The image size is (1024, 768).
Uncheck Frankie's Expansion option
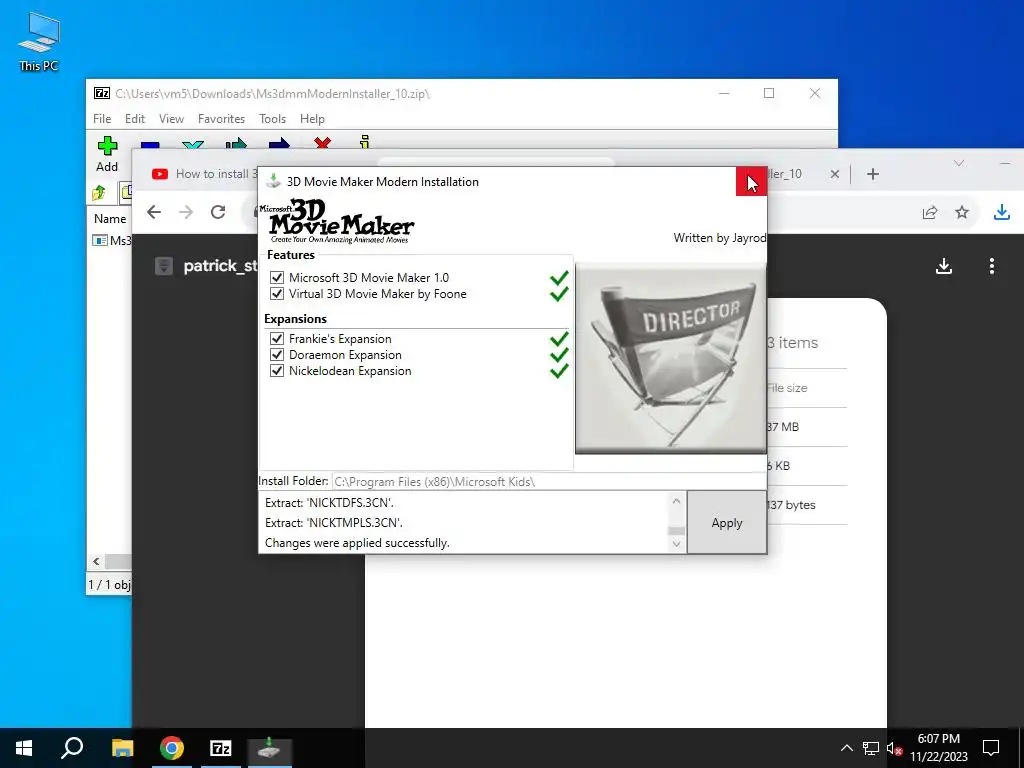pyautogui.click(x=277, y=338)
